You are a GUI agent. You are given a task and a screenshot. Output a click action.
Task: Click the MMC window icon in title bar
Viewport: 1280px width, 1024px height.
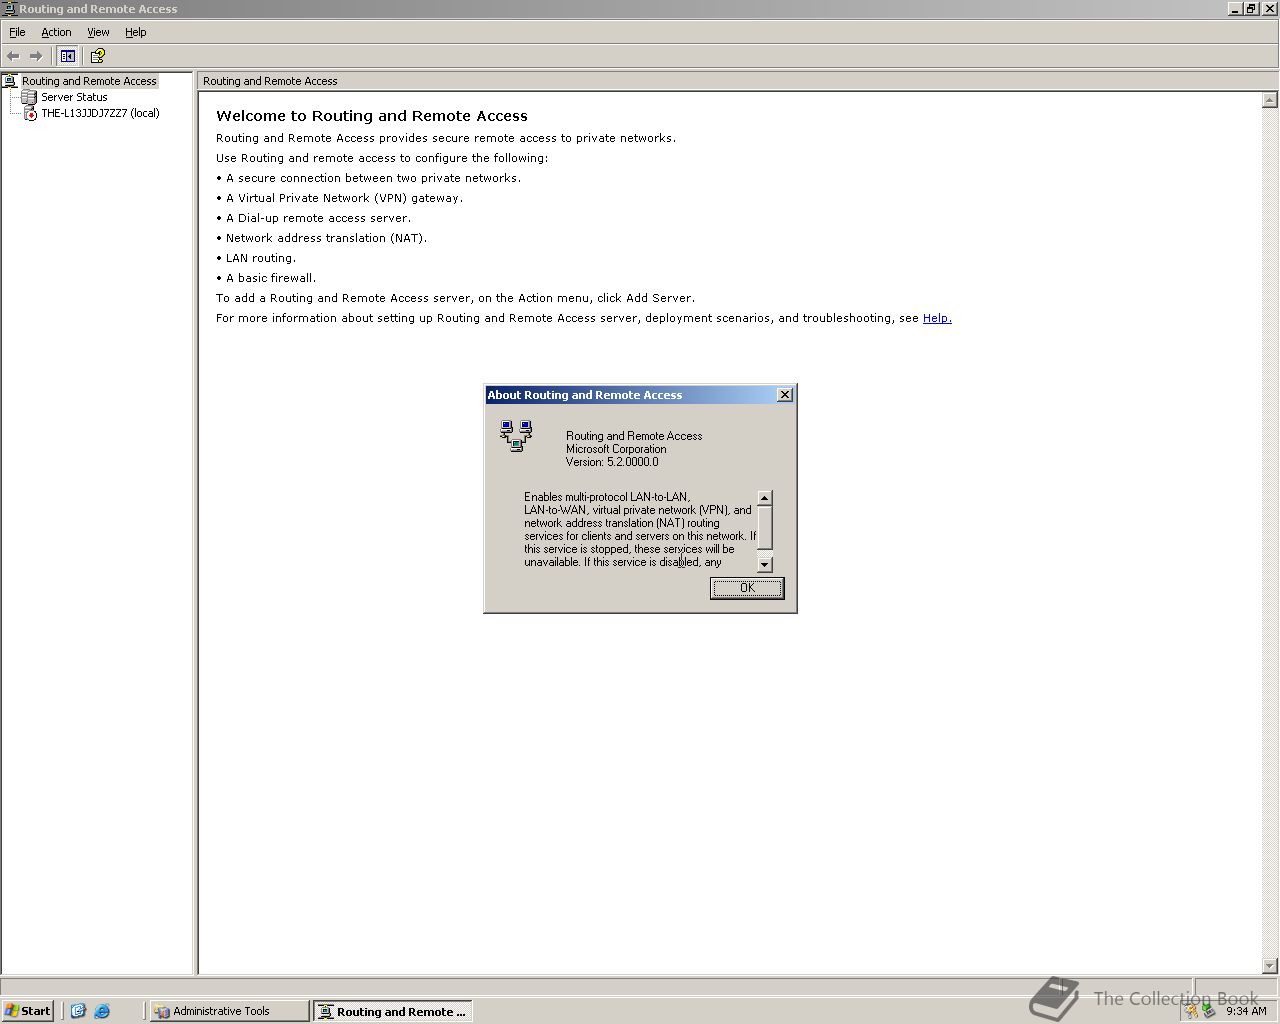9,9
